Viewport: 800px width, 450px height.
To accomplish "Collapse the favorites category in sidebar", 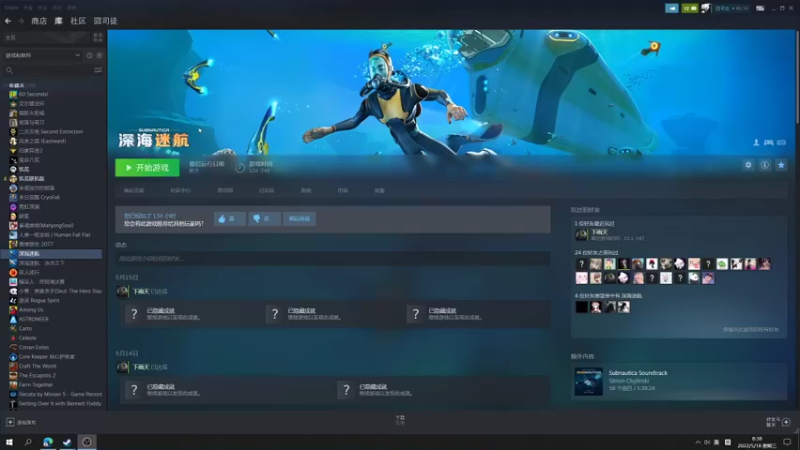I will pyautogui.click(x=6, y=85).
